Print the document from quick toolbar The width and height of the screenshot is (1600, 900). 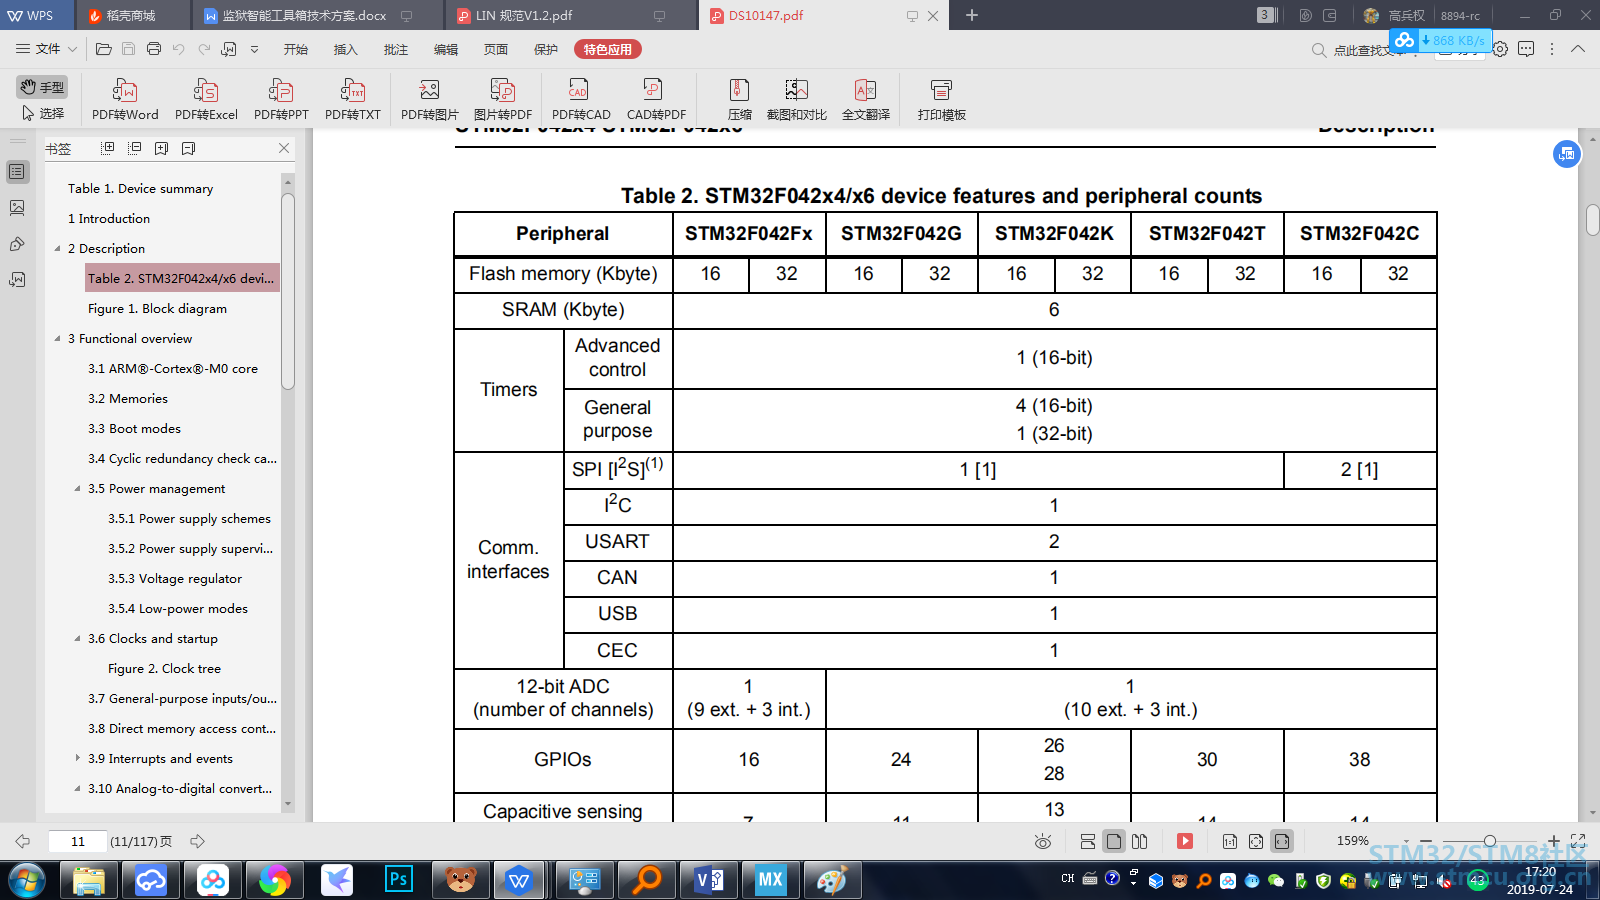coord(154,49)
